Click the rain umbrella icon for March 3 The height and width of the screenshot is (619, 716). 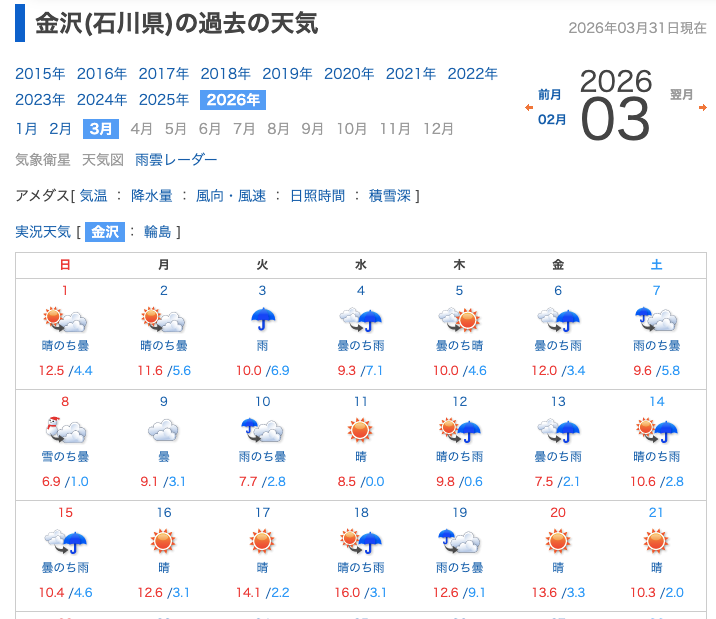262,321
